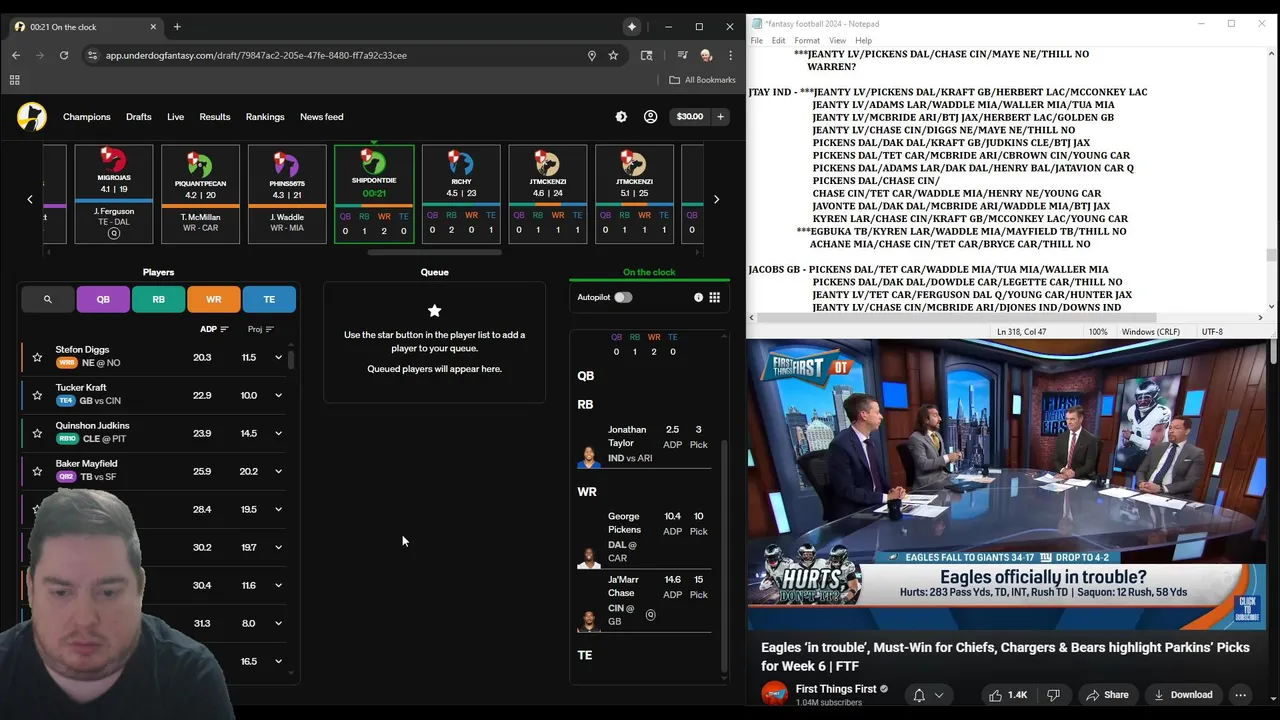Open the Chrome apps grid icon
The width and height of the screenshot is (1280, 720).
point(14,80)
